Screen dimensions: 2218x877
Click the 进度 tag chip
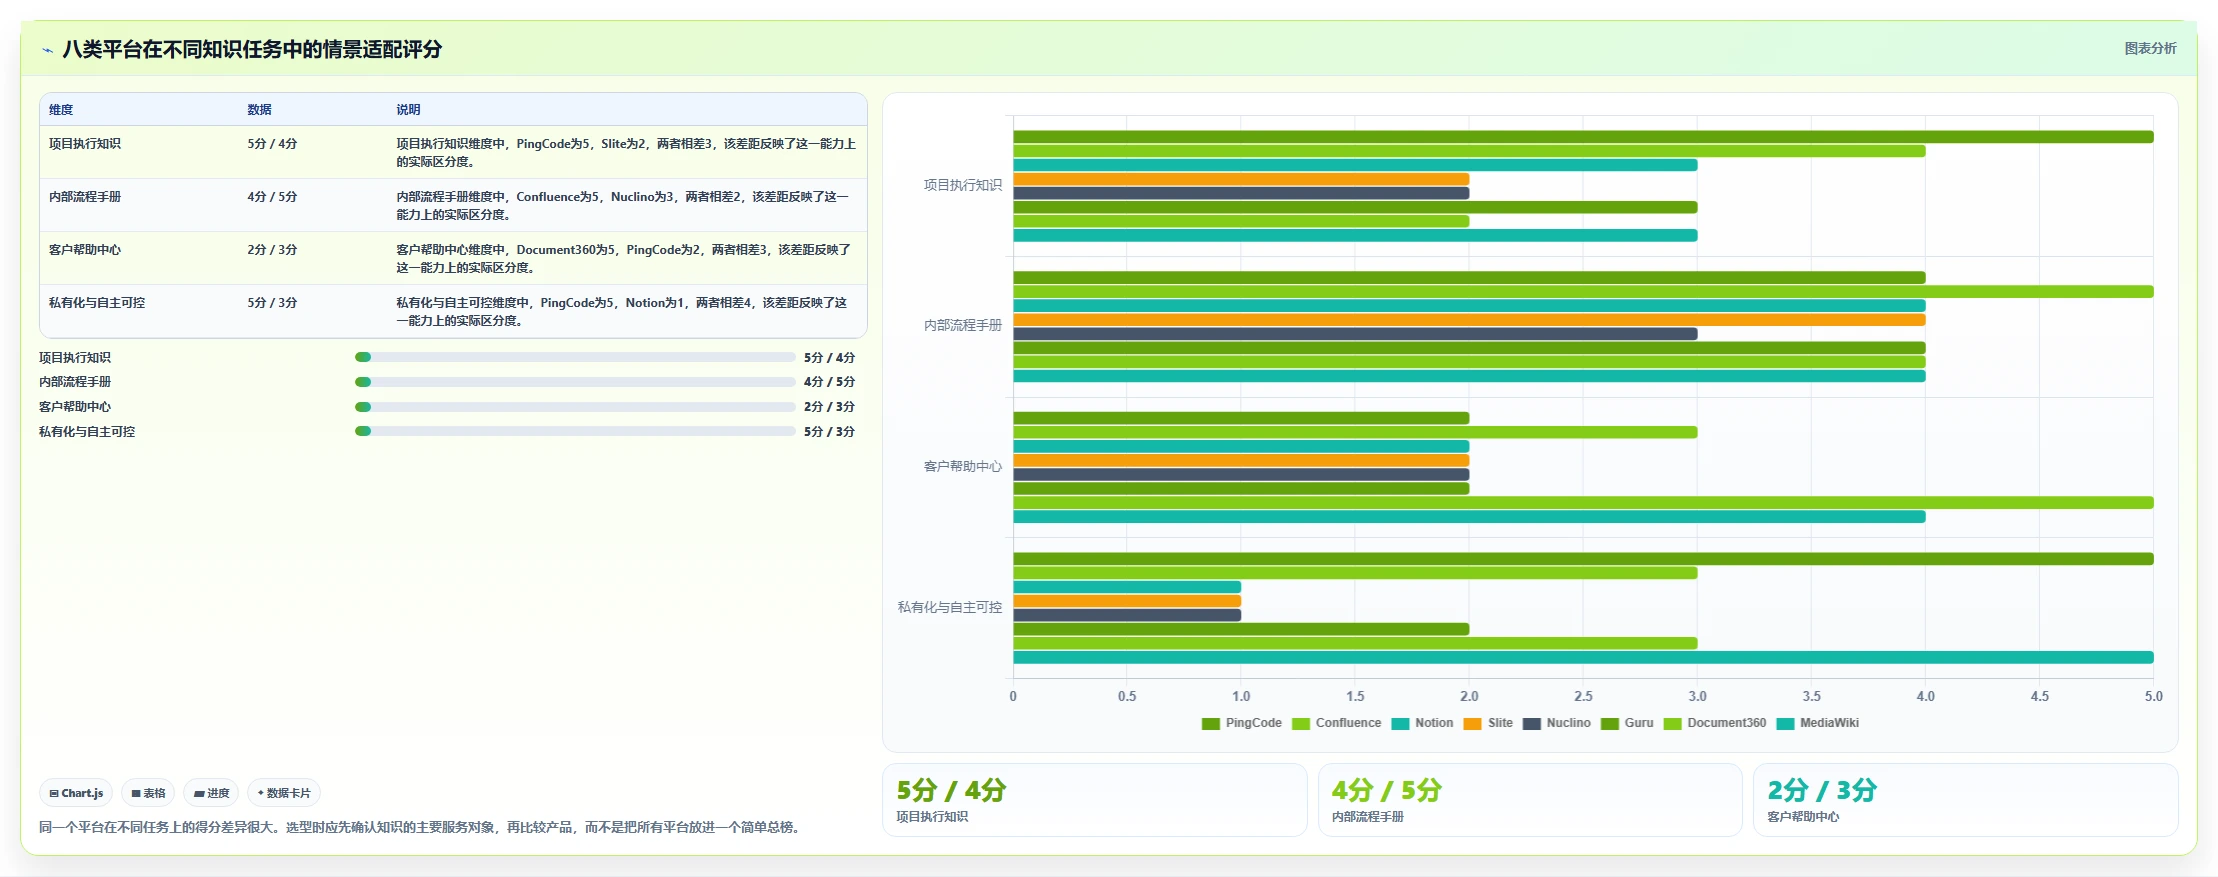[211, 793]
